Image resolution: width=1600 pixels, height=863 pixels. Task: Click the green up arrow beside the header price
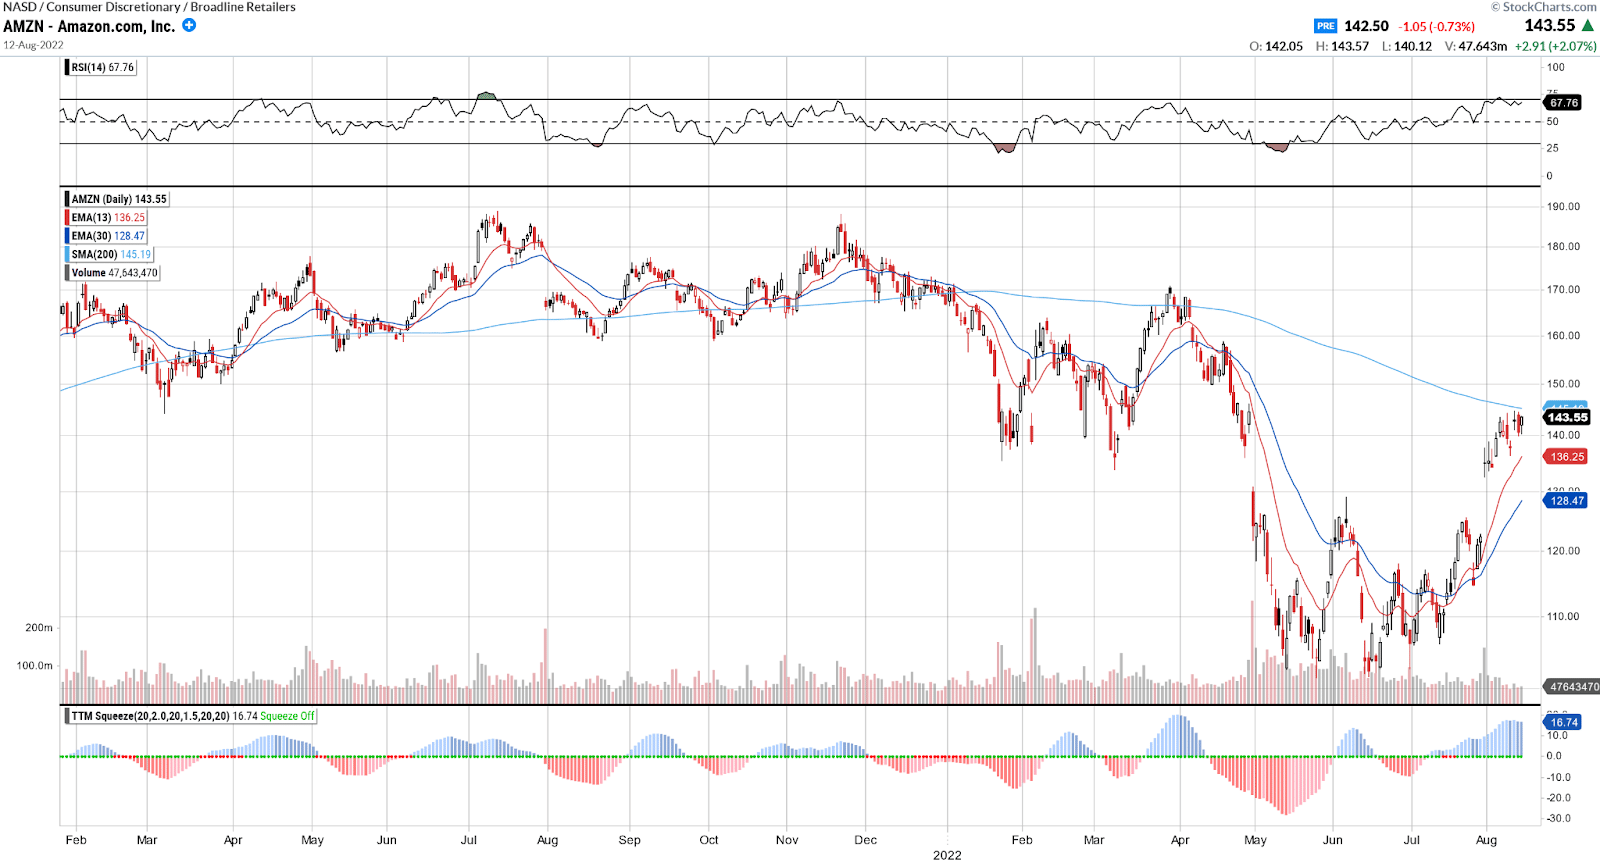pos(1588,25)
